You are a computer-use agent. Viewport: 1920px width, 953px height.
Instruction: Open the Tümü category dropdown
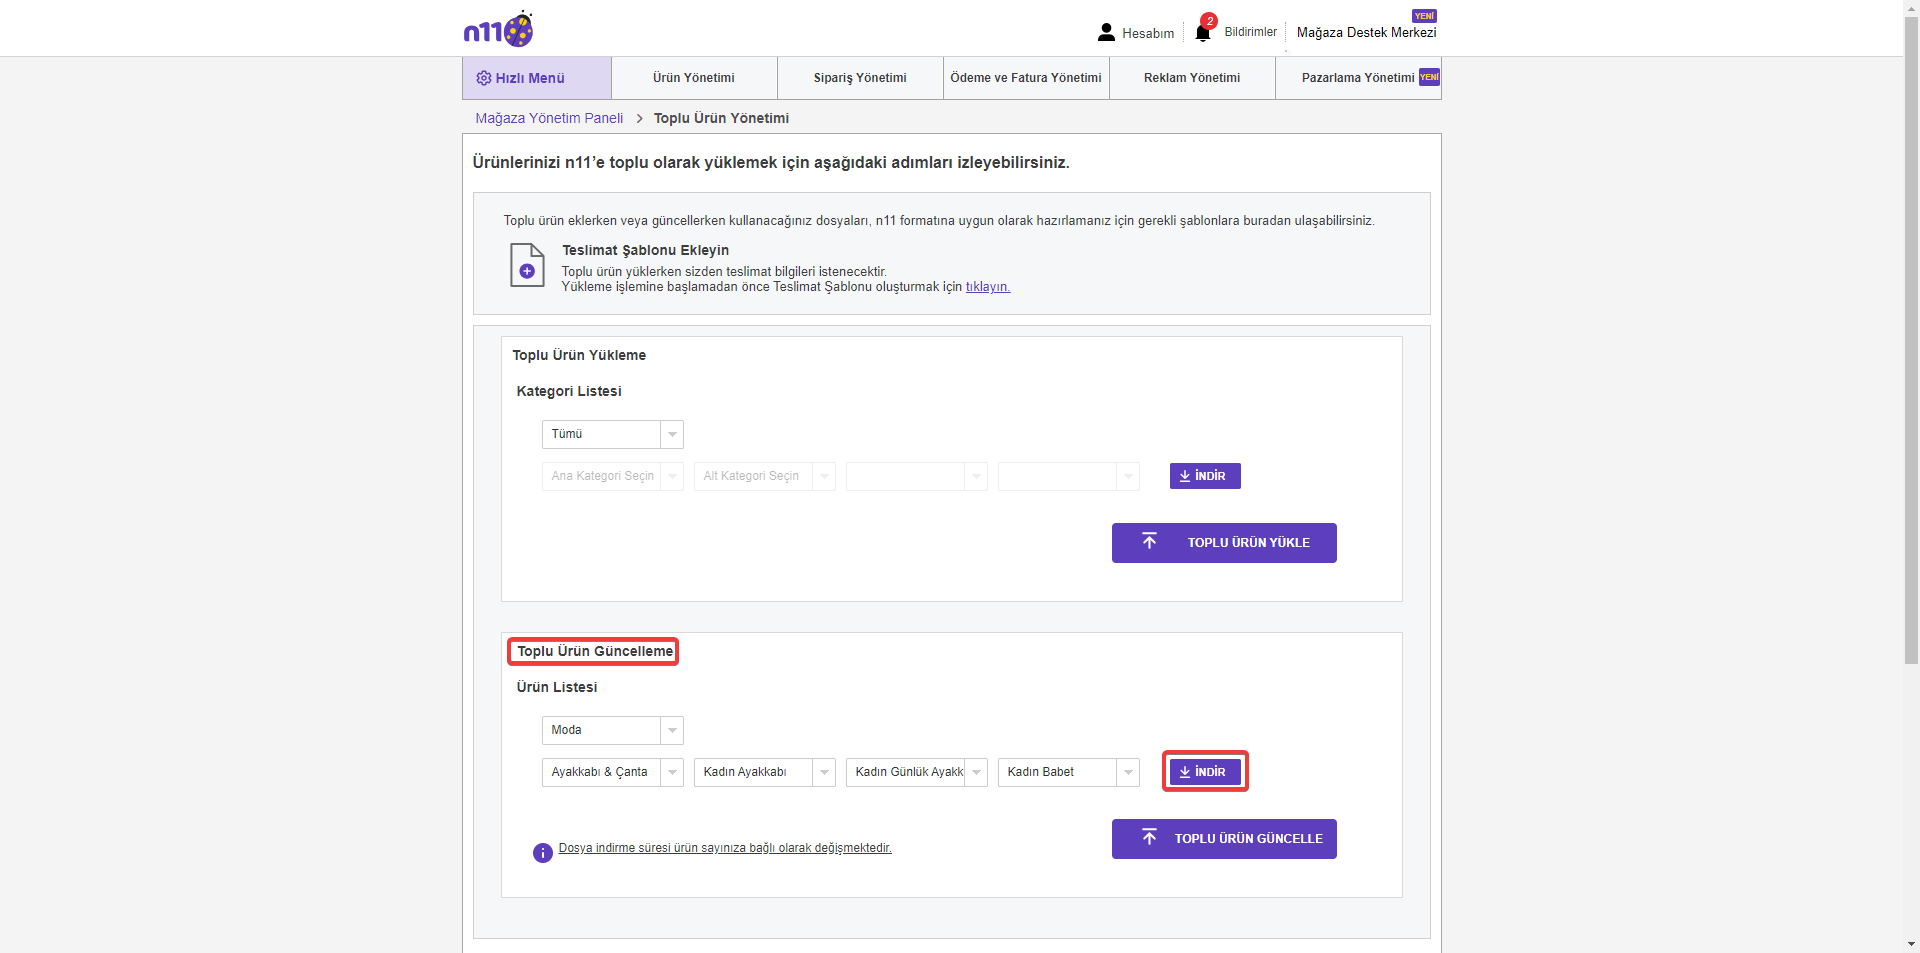click(613, 434)
